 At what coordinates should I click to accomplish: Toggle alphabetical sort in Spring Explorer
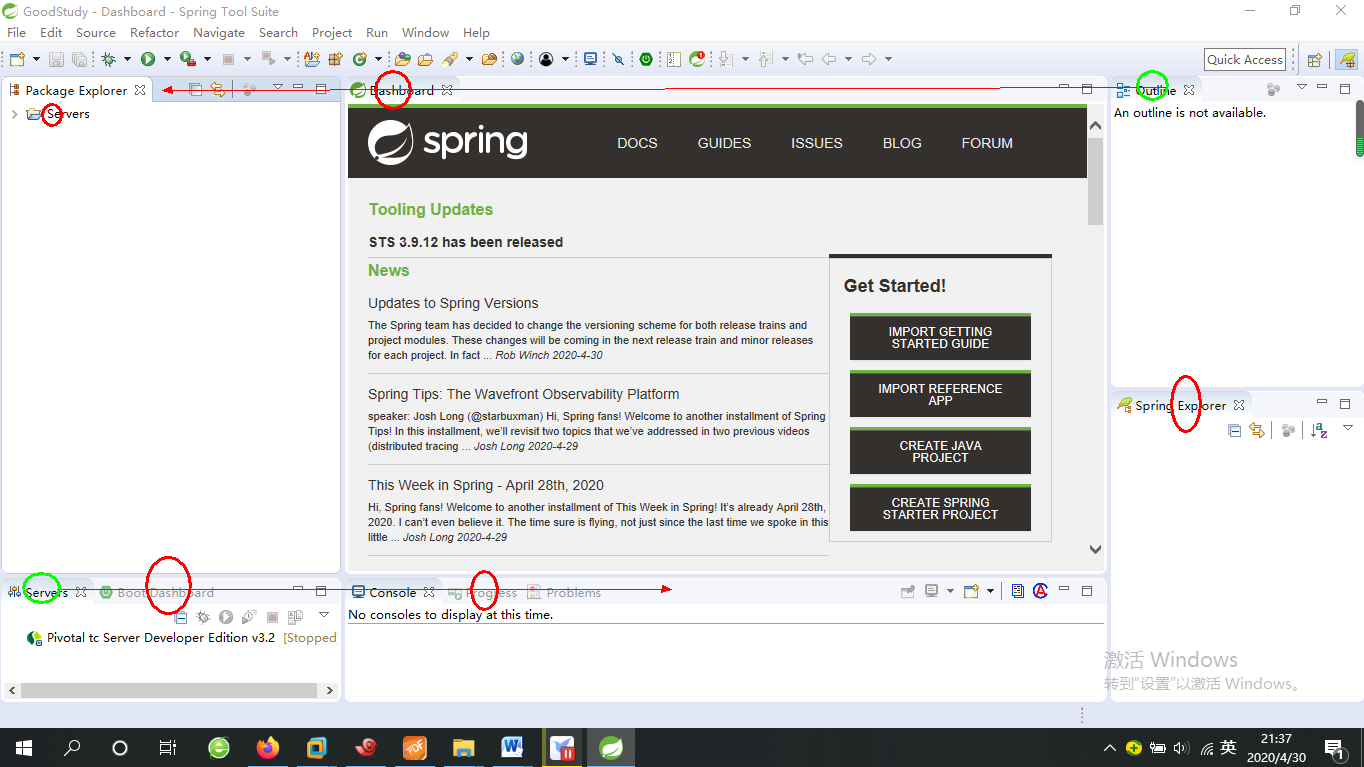click(x=1319, y=430)
